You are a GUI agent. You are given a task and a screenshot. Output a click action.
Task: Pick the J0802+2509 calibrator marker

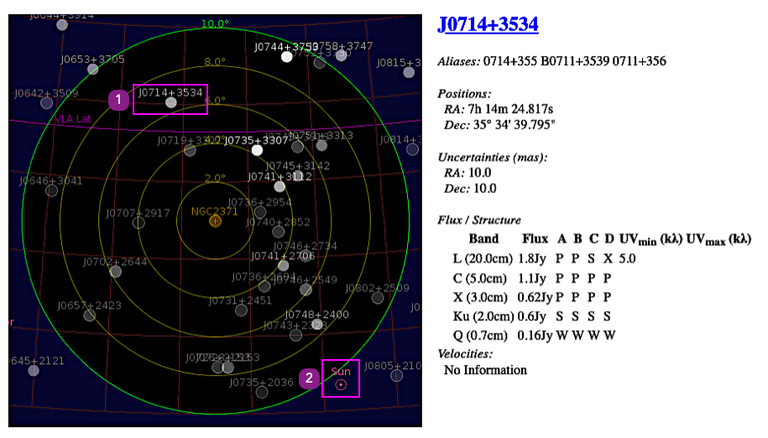[x=377, y=297]
